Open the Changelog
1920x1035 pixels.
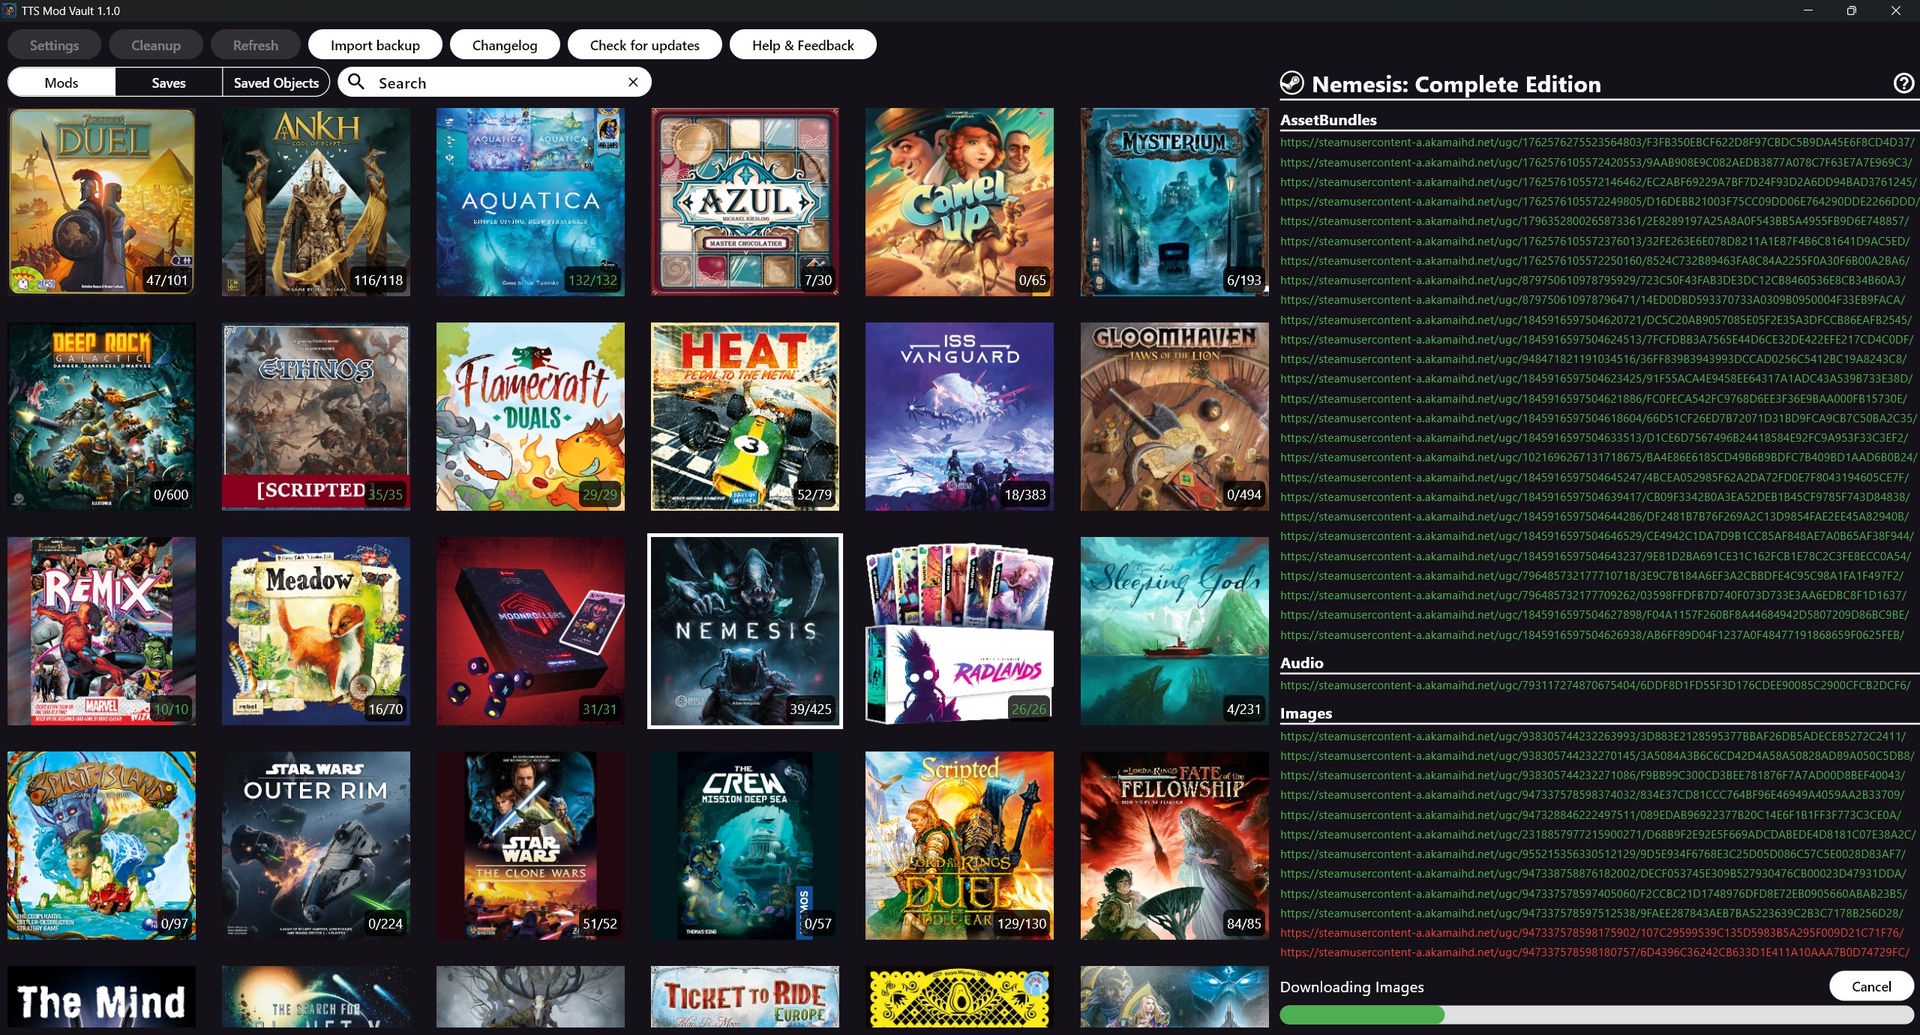[x=504, y=45]
